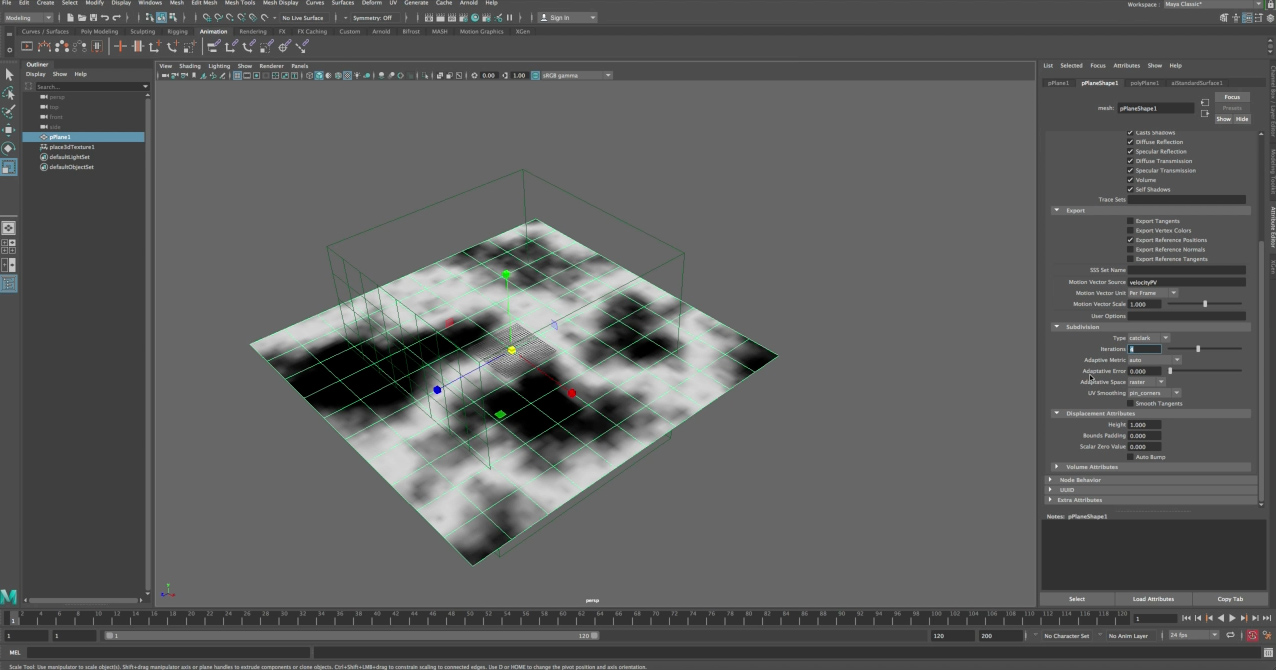Click the Set Key red plus shelf icon
Viewport: 1276px width, 670px height.
(119, 46)
